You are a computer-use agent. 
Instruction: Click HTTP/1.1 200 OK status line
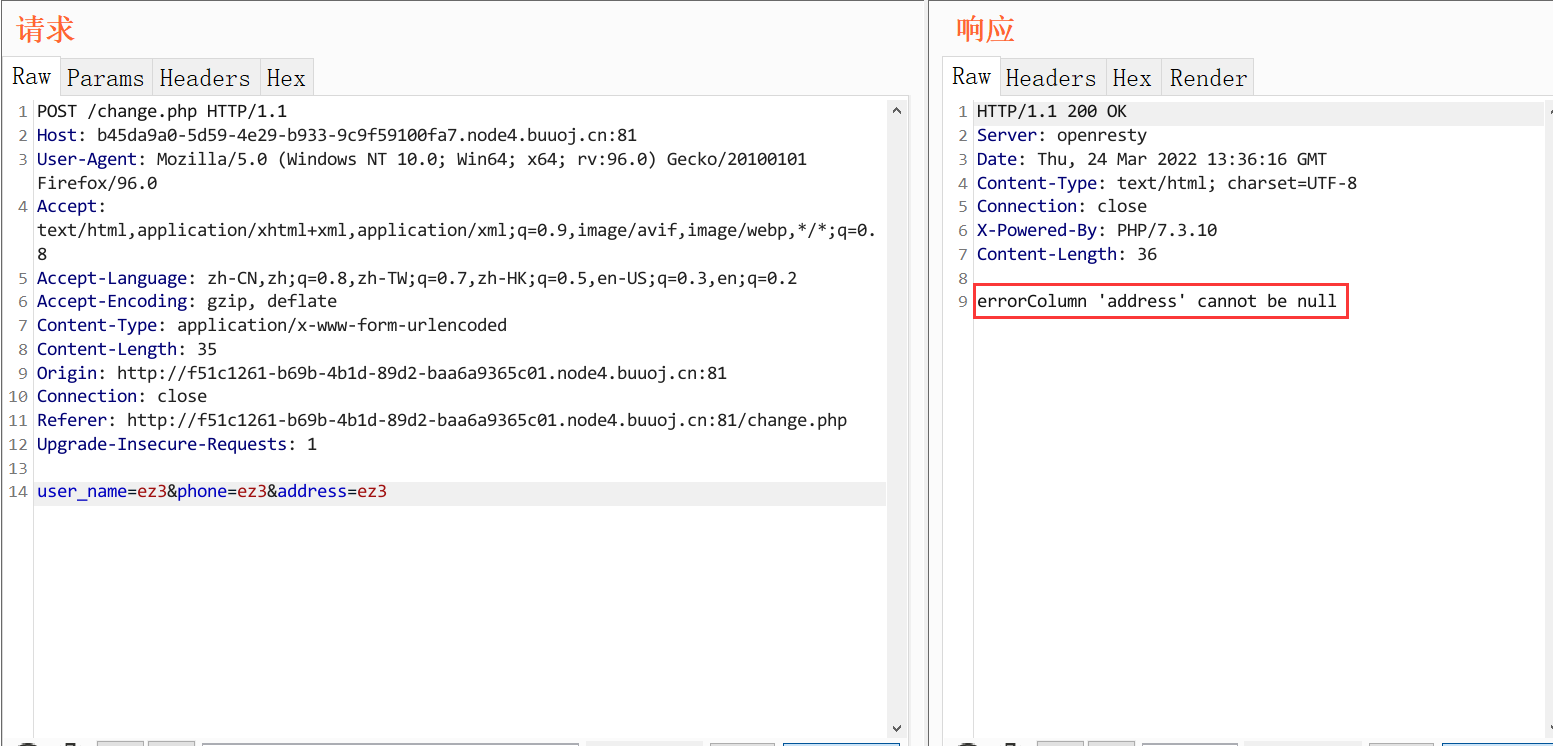coord(1052,111)
